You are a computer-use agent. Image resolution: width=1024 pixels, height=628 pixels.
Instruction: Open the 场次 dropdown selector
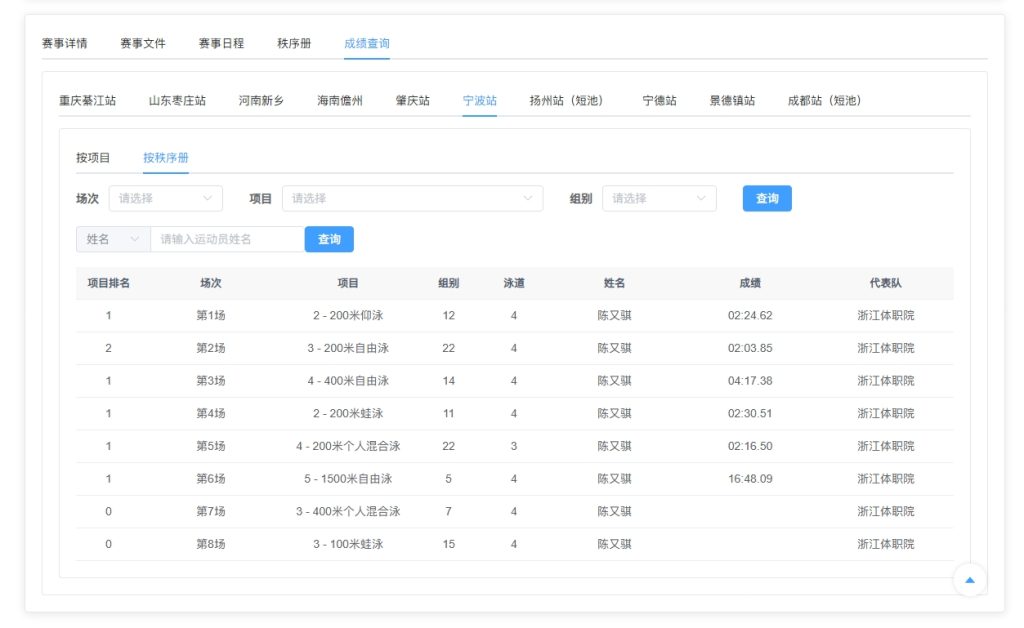pyautogui.click(x=165, y=198)
